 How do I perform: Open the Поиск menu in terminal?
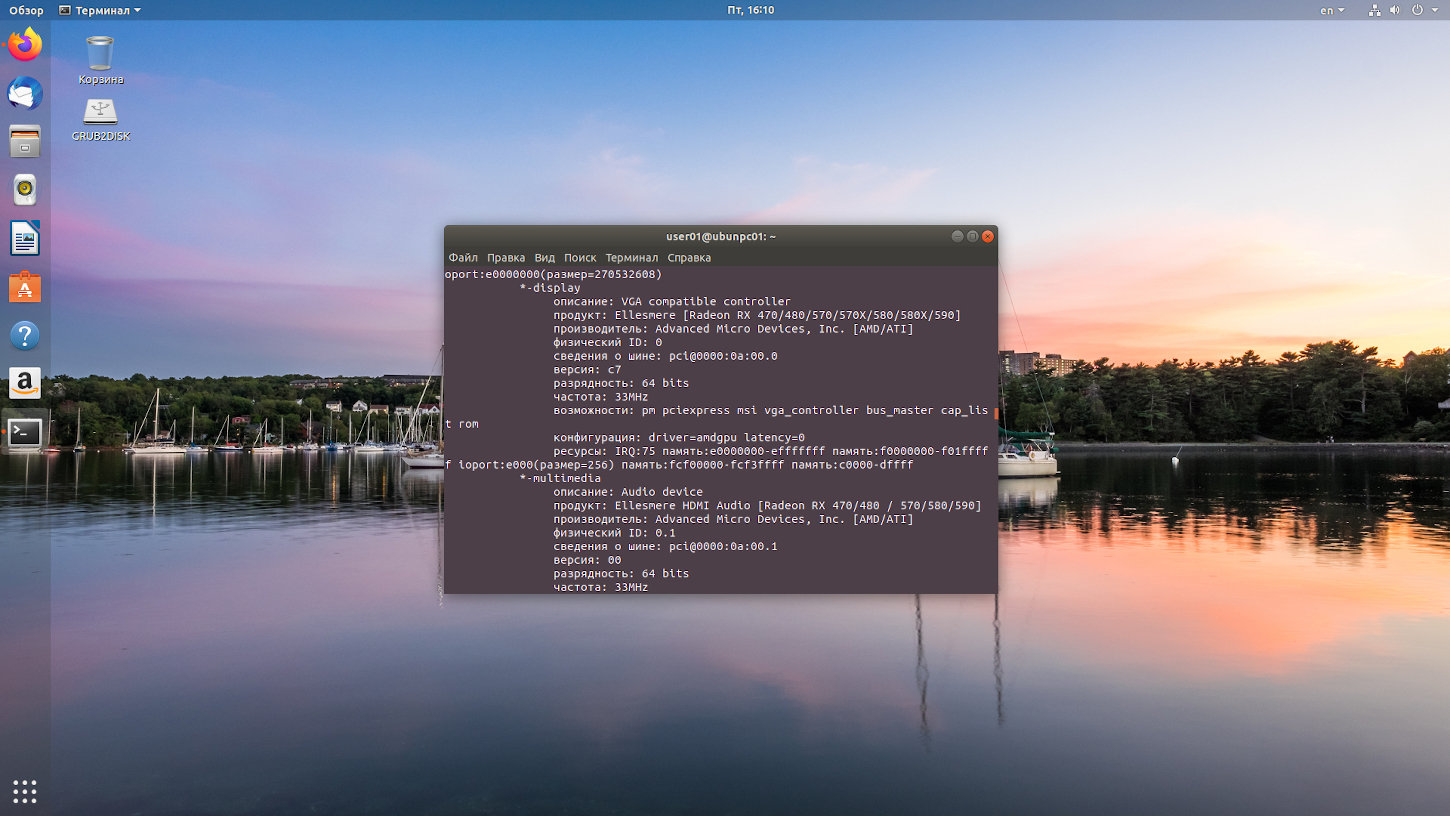click(580, 257)
